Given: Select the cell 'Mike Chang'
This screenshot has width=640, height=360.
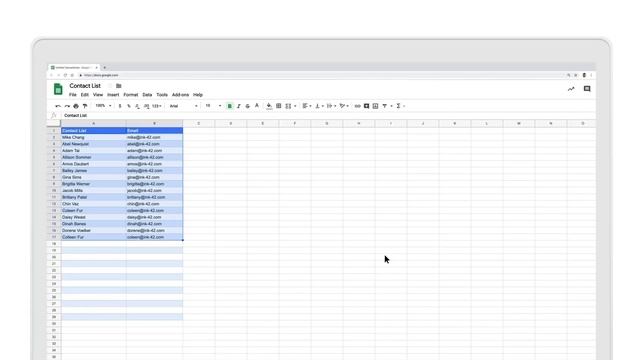Looking at the screenshot, I should point(93,137).
